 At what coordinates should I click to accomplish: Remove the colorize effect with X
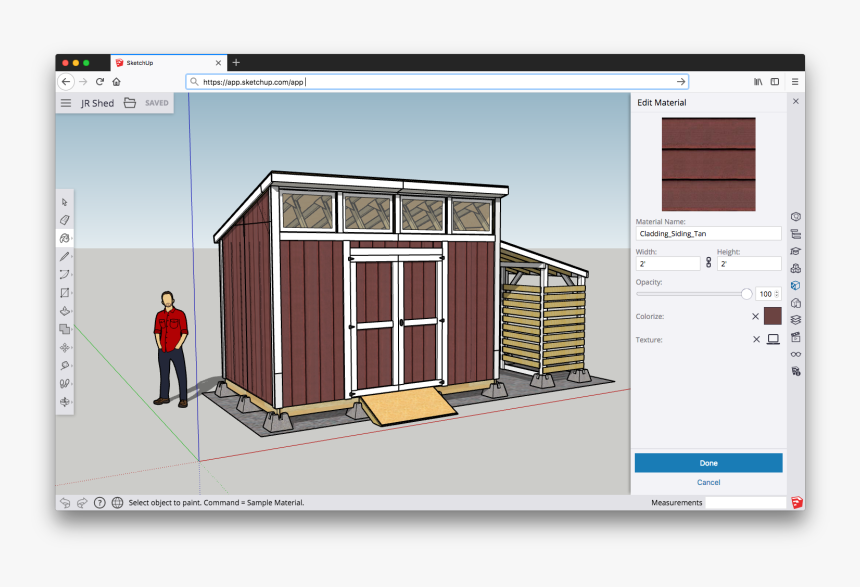click(755, 316)
